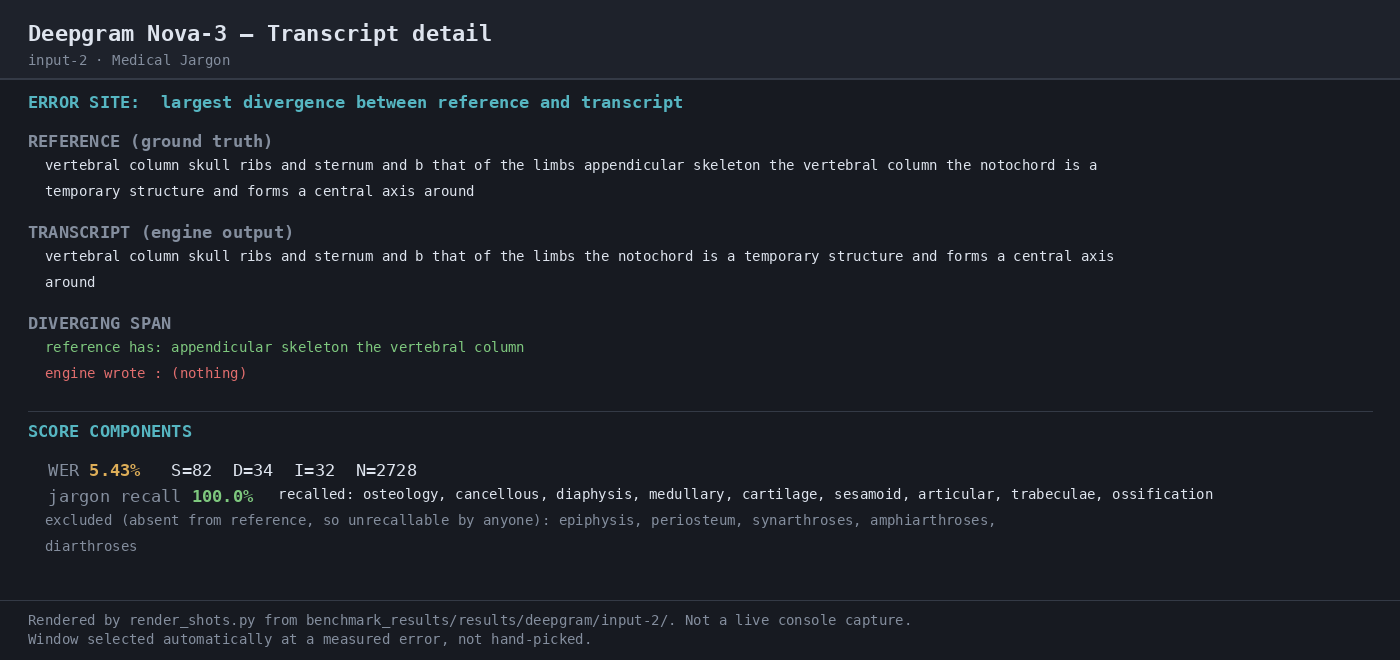Click the red 'engine wrote : (nothing)' line
This screenshot has width=1400, height=660.
coord(146,374)
